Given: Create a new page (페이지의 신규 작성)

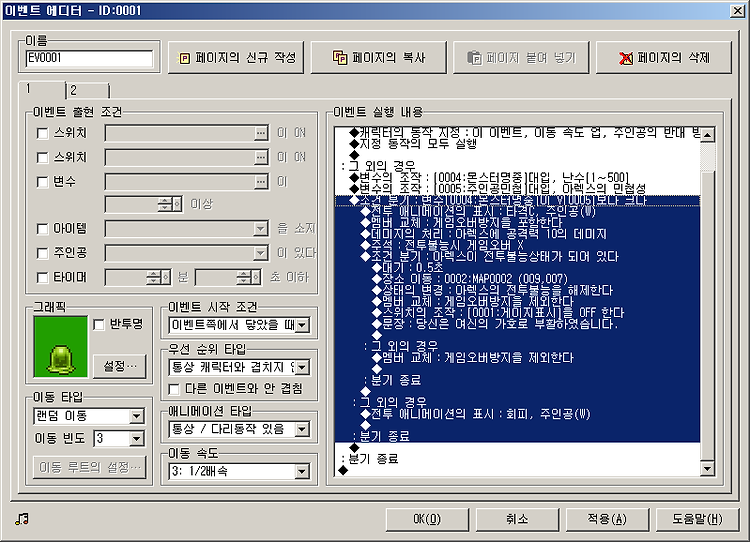Looking at the screenshot, I should click(x=236, y=57).
